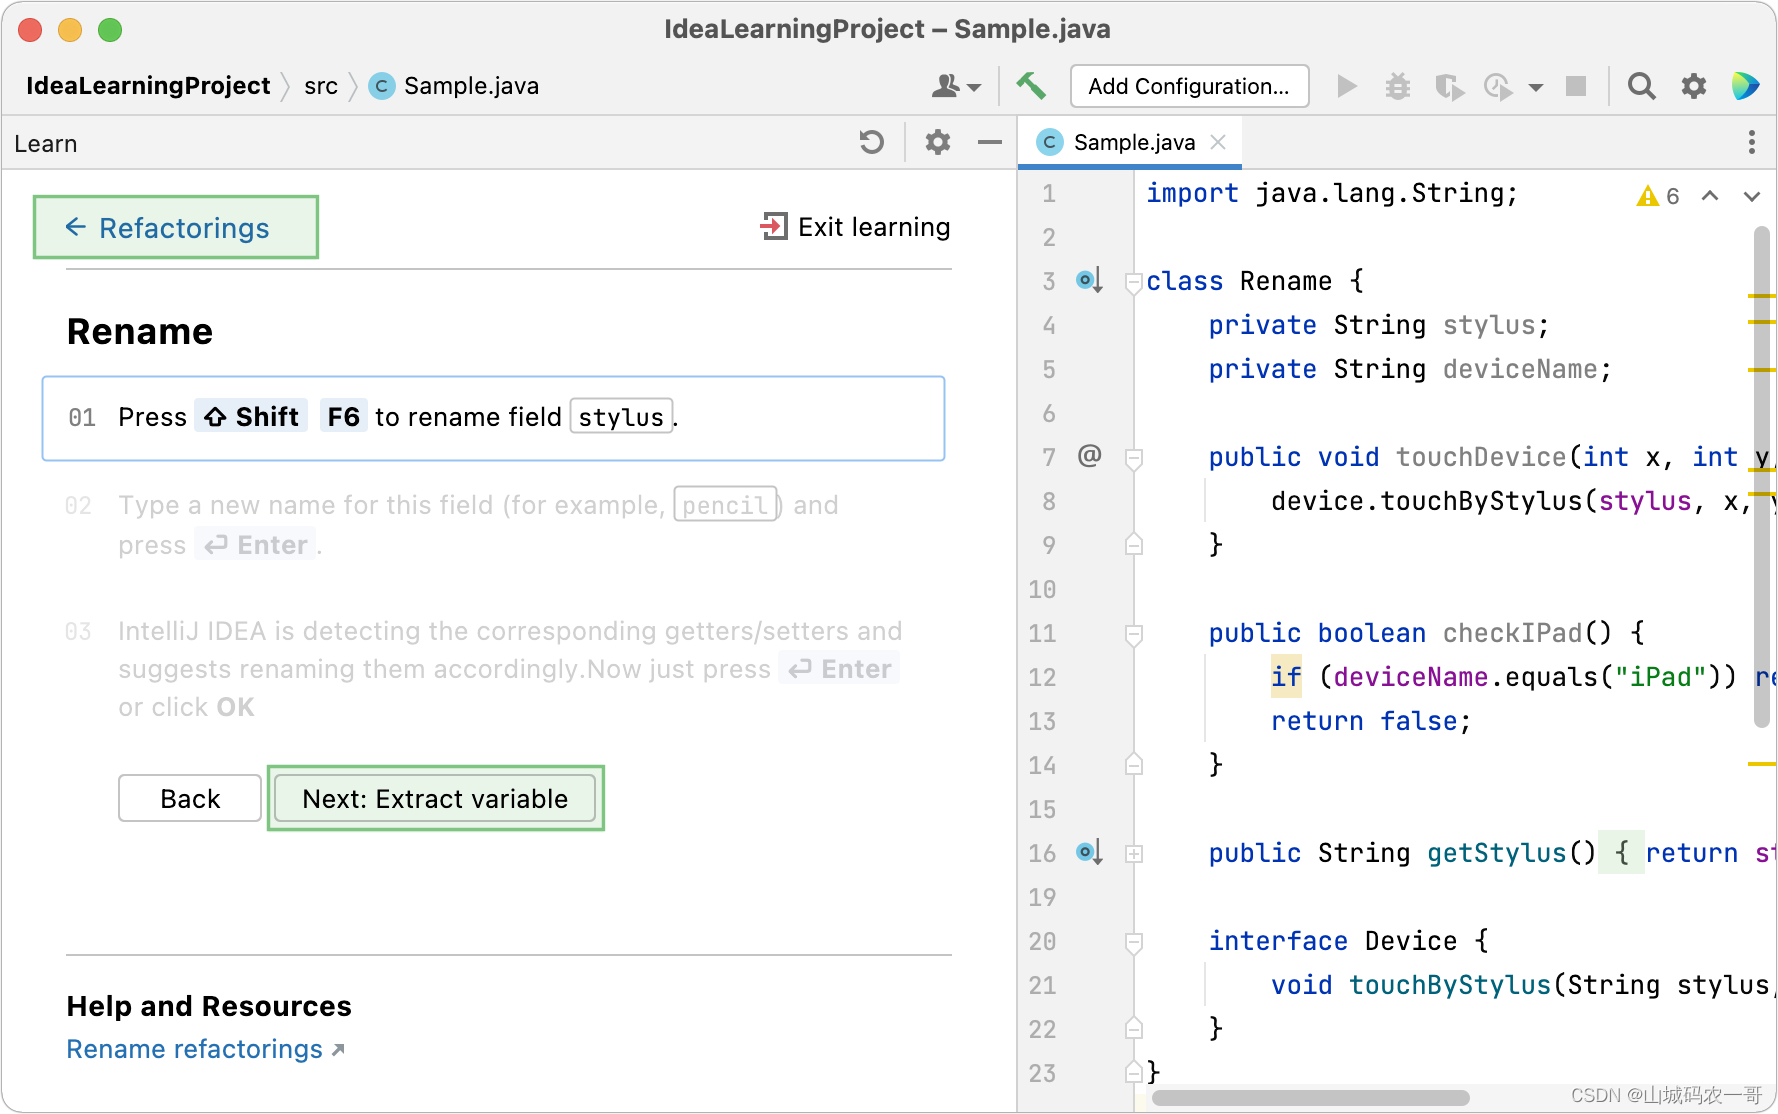Click the implementations gutter icon on line 3
Image resolution: width=1778 pixels, height=1114 pixels.
[1089, 281]
